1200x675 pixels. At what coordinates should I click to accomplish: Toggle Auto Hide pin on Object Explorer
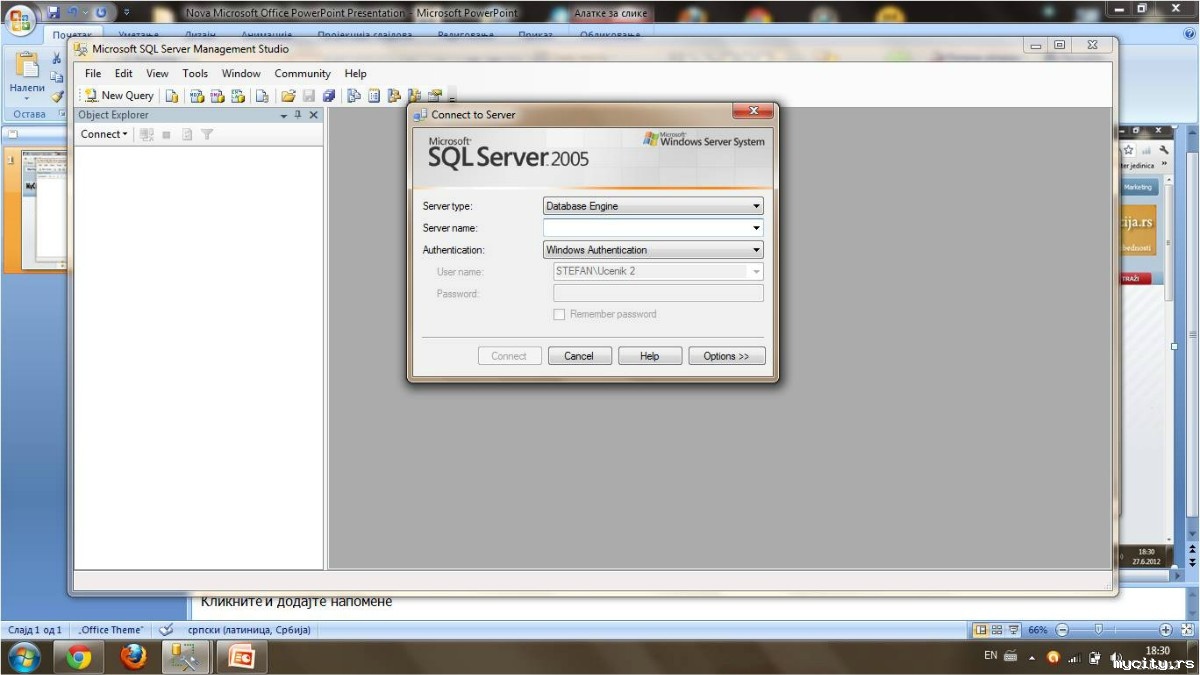[298, 115]
